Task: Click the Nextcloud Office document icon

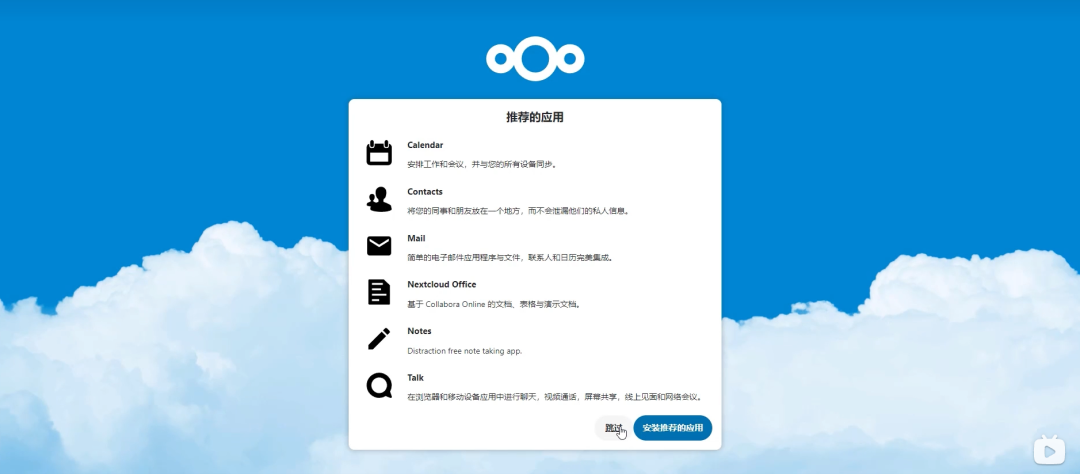Action: point(379,292)
